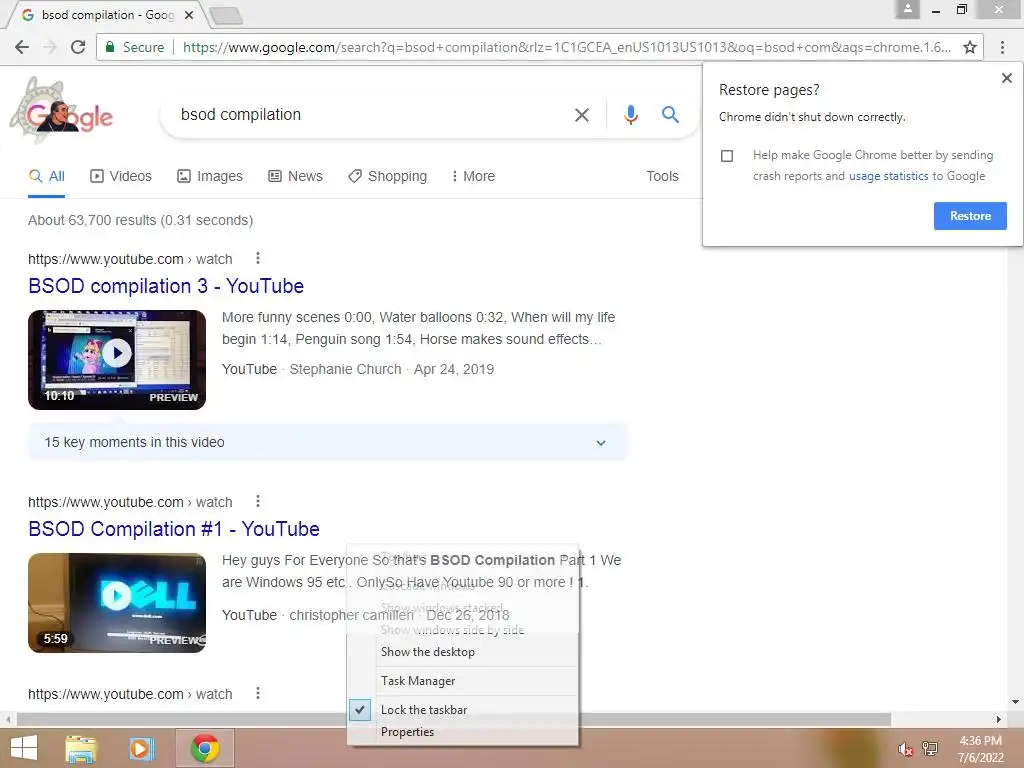The height and width of the screenshot is (768, 1024).
Task: Open options for the BSOD compilation 3 result
Action: 258,258
